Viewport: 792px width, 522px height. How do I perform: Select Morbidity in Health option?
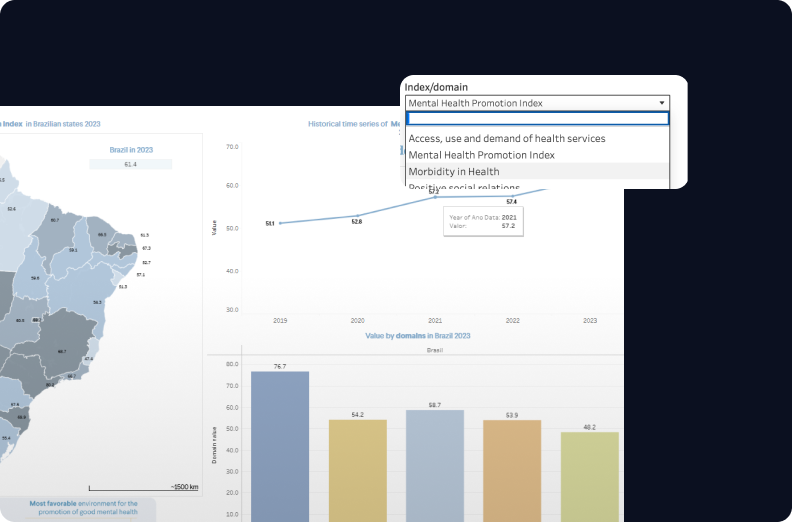454,171
